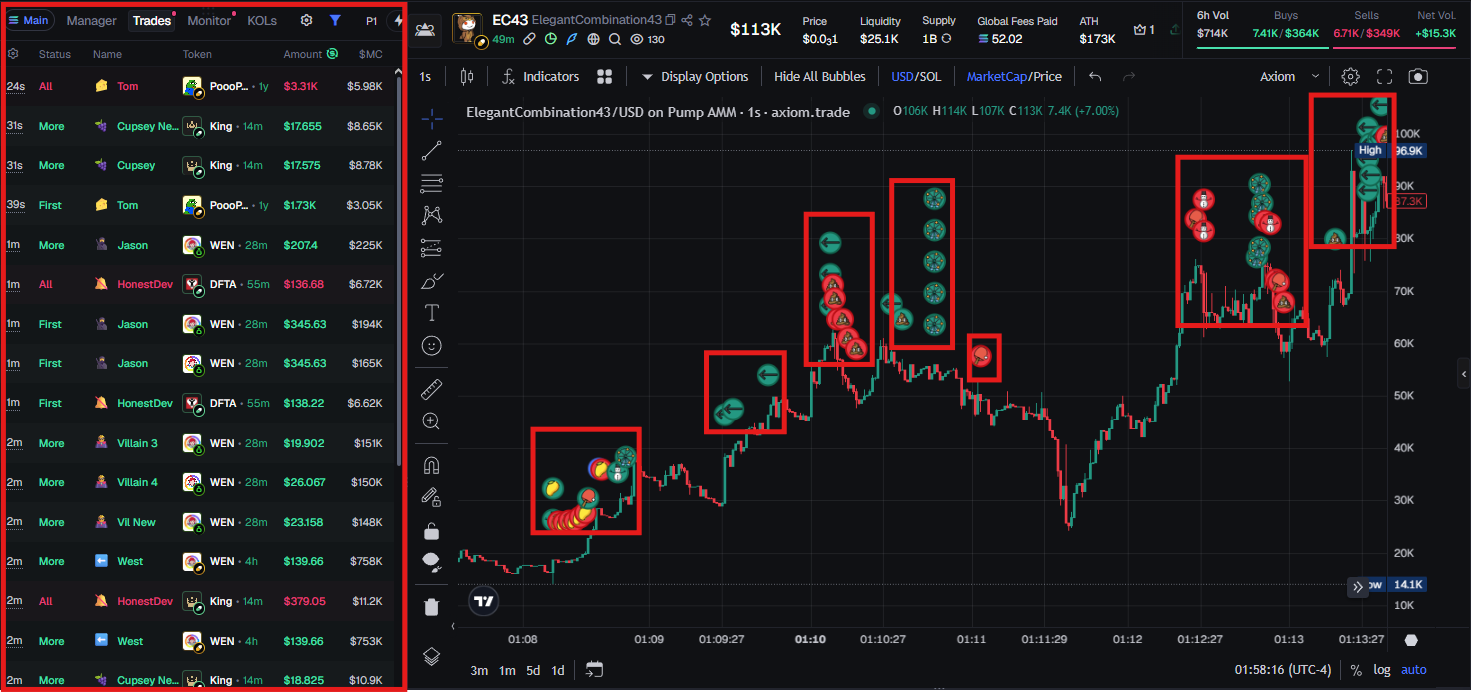Viewport: 1471px width, 693px height.
Task: Expand the Display Options dropdown
Action: pos(695,76)
